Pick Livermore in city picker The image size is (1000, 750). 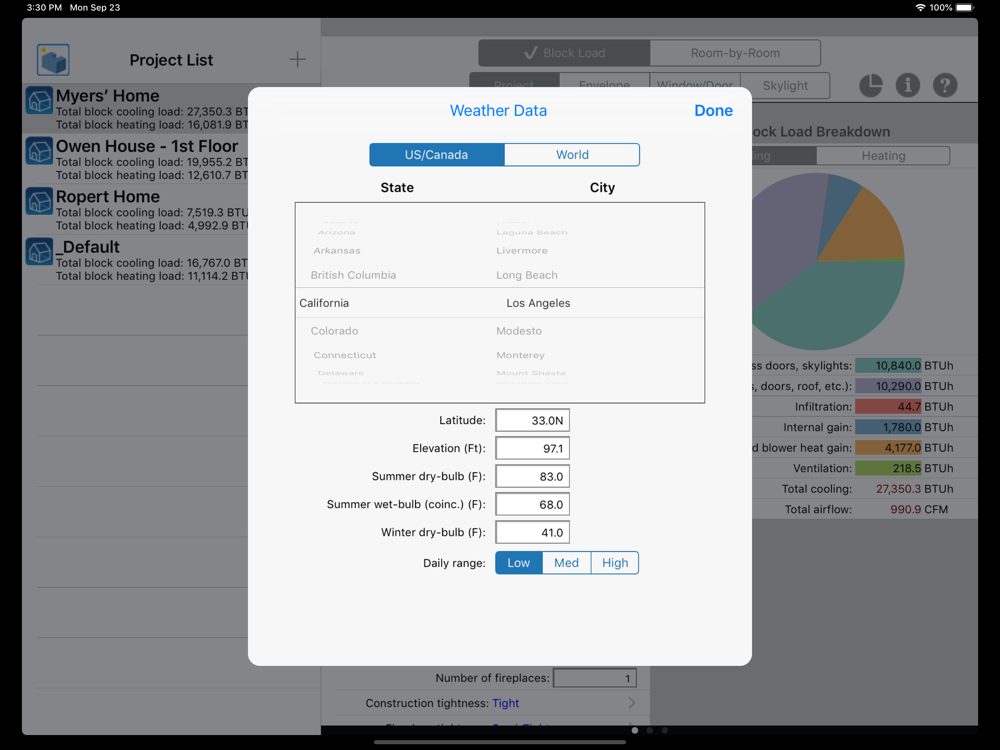[522, 251]
